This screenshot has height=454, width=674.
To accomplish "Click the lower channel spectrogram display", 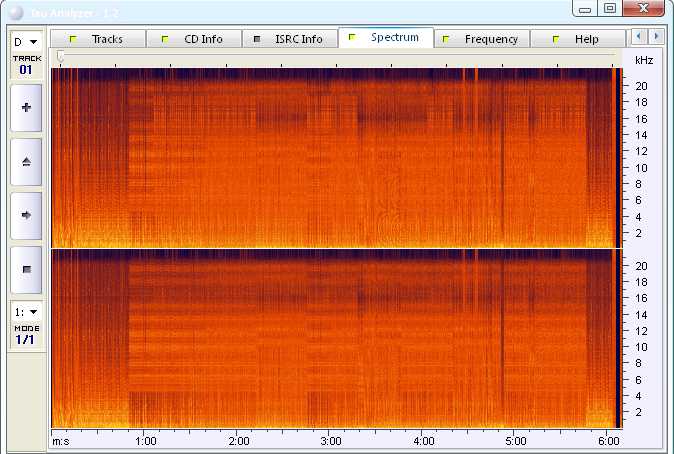I will (x=333, y=338).
